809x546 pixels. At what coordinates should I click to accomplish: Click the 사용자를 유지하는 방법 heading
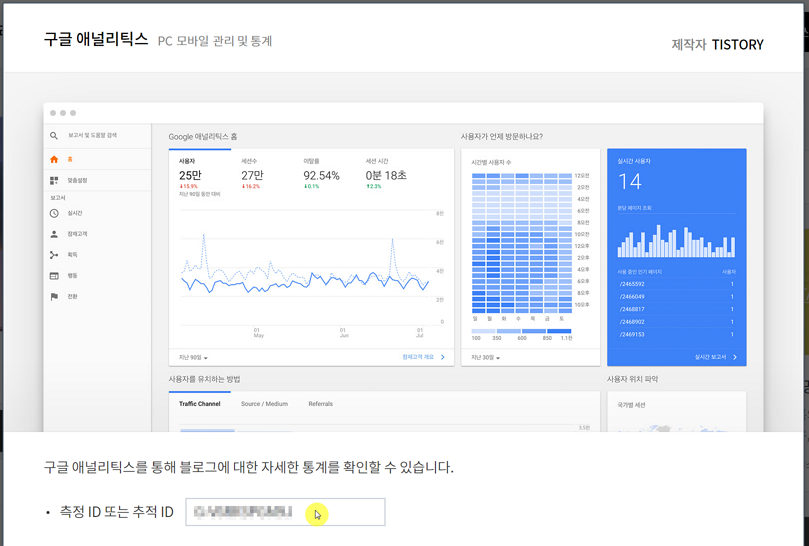204,379
